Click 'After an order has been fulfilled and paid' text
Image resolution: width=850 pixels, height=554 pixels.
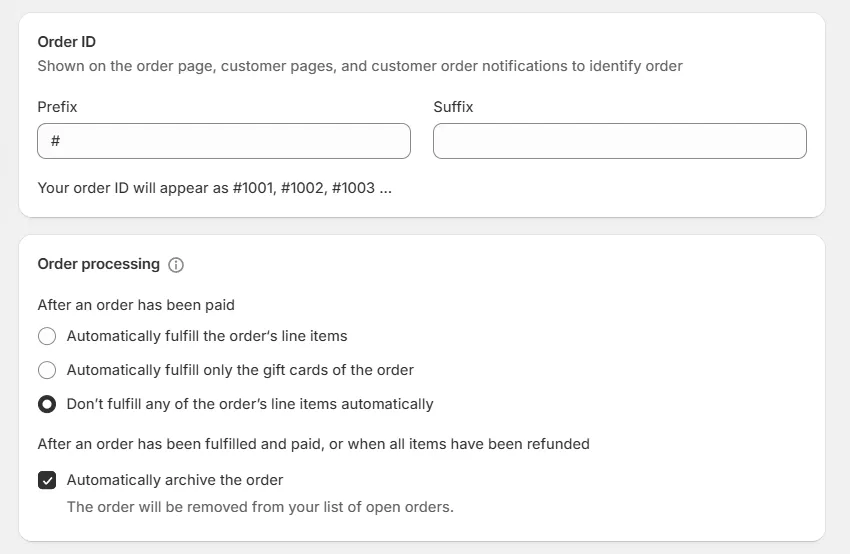[313, 444]
